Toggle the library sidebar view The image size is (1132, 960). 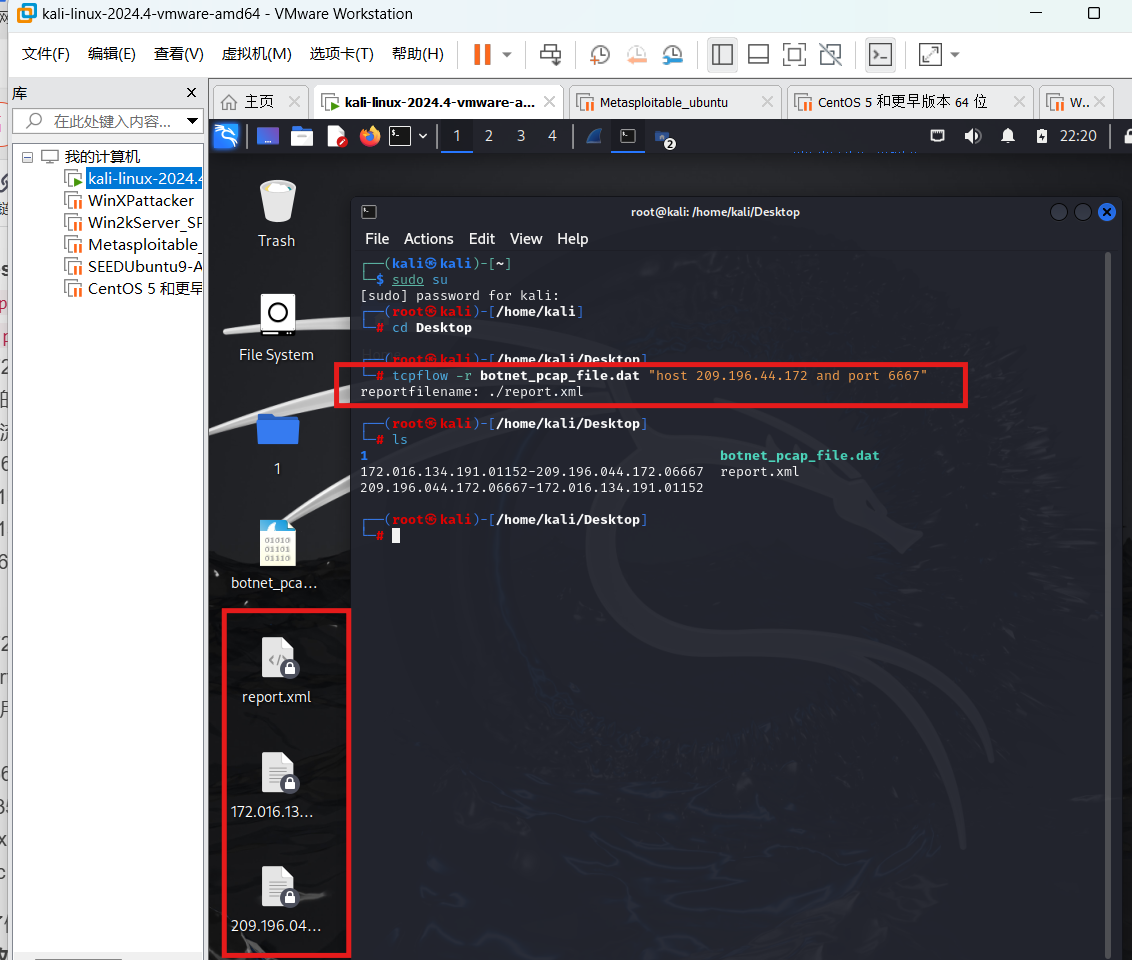pos(722,55)
